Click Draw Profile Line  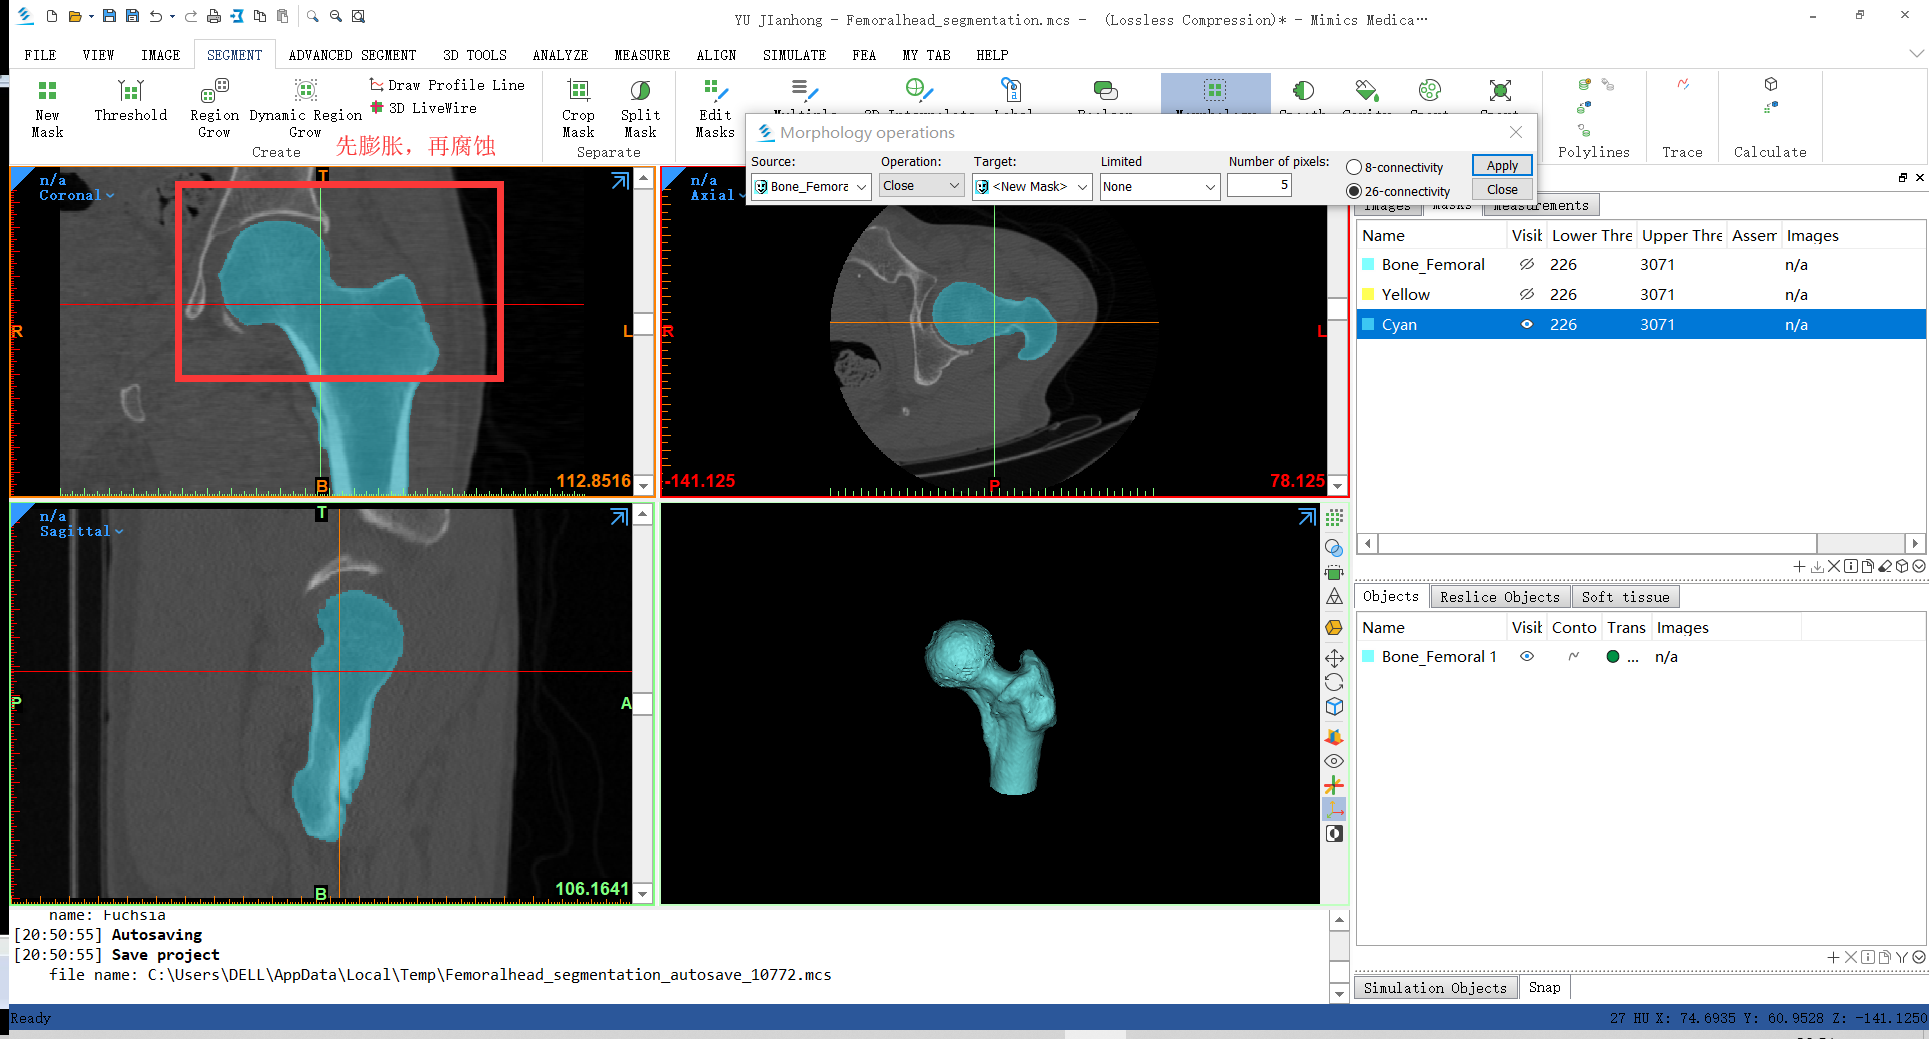447,85
